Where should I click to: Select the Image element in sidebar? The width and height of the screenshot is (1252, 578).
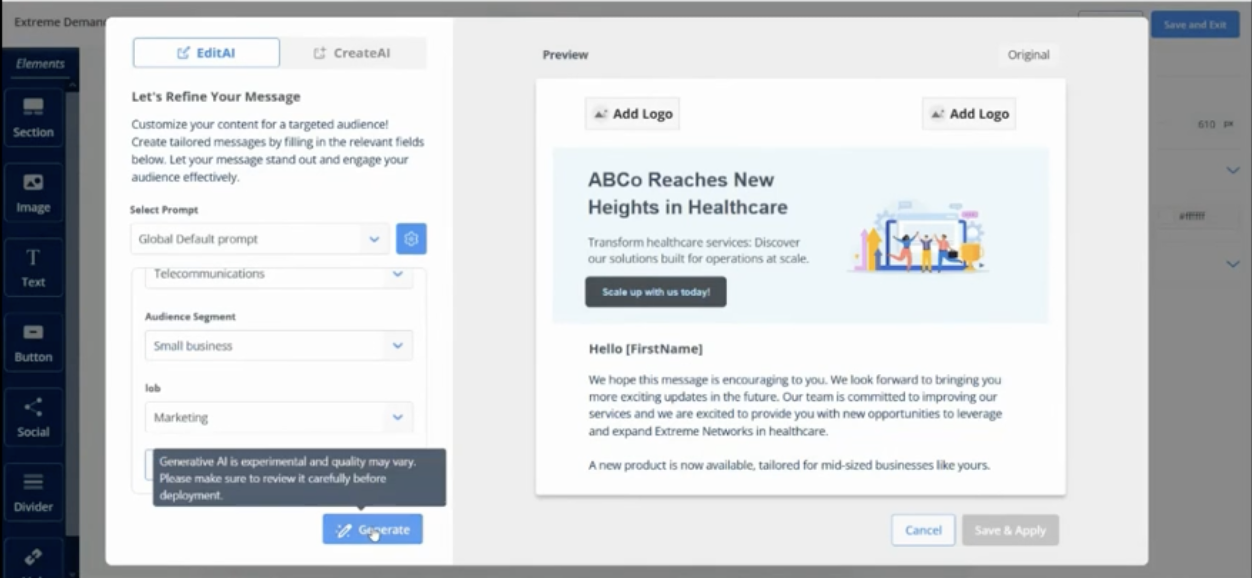[x=33, y=194]
